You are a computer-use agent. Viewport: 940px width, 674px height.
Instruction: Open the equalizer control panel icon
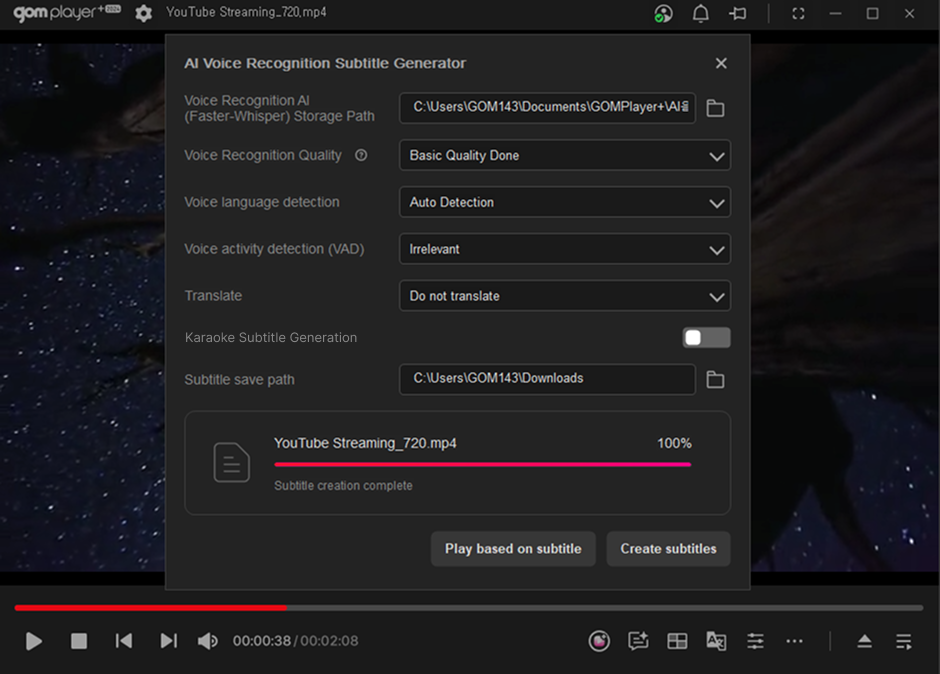coord(755,641)
